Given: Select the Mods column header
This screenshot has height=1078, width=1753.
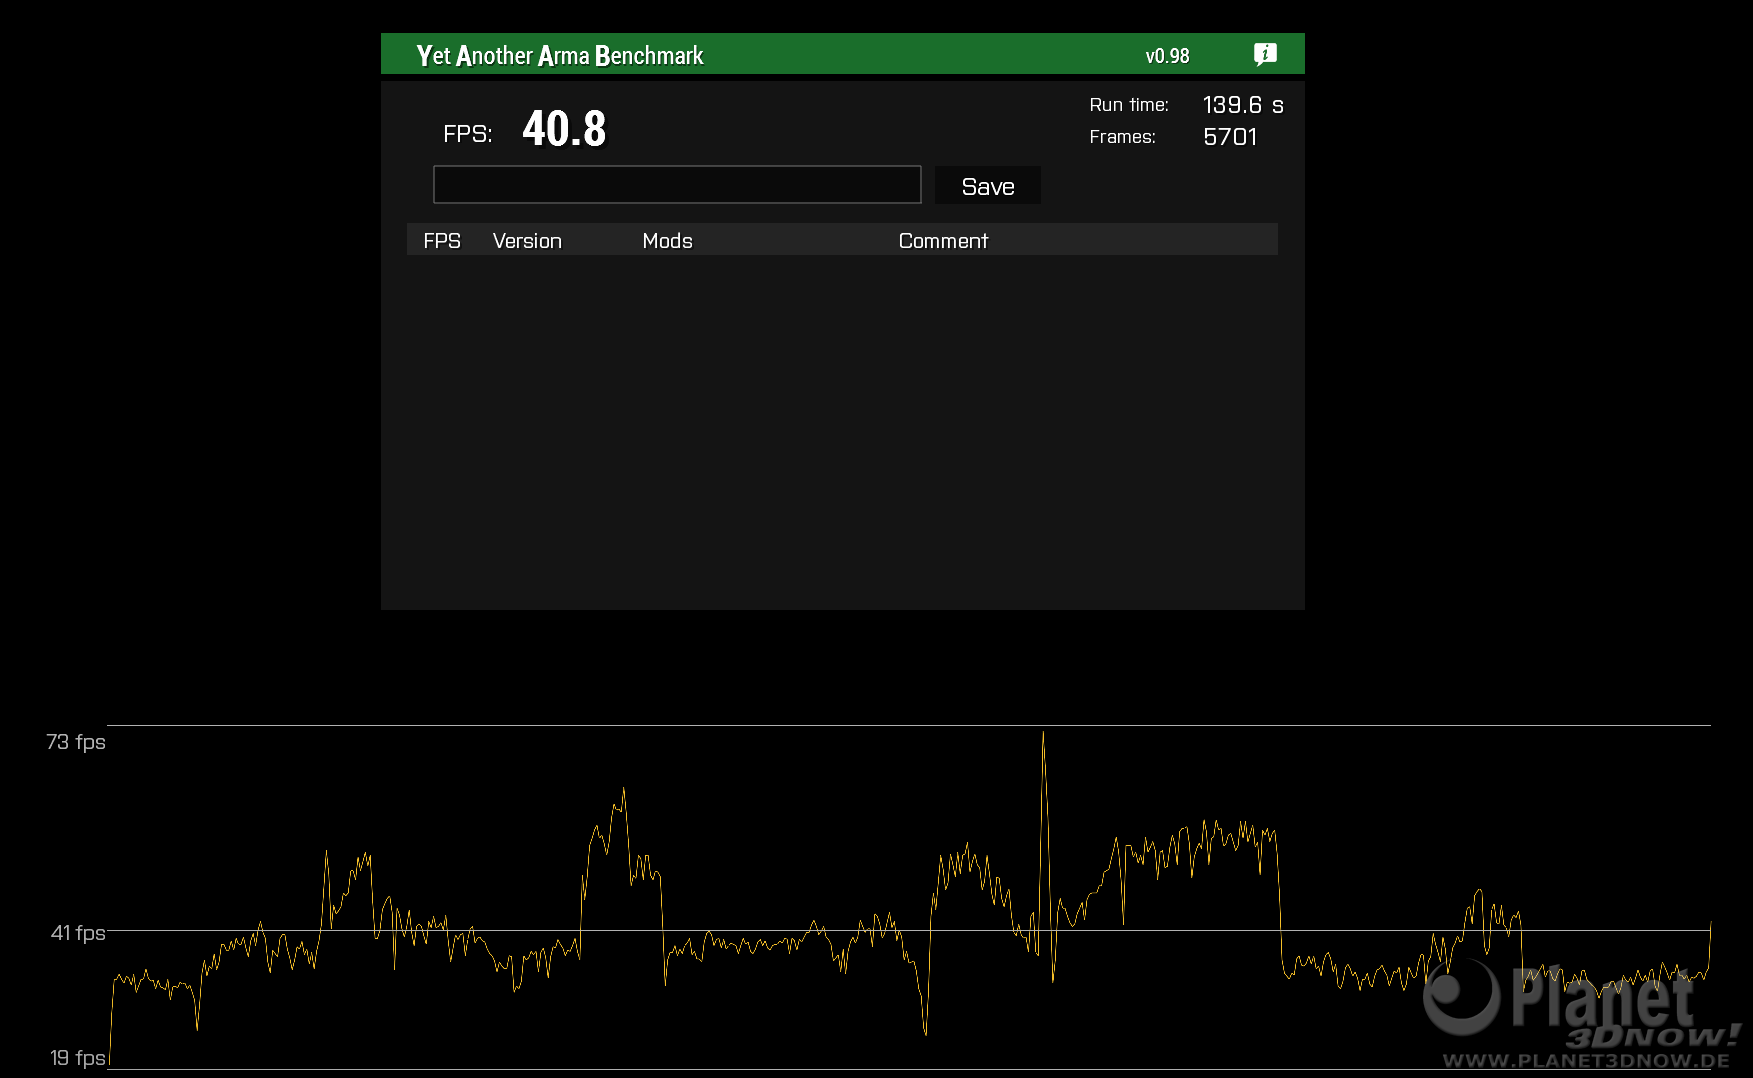Looking at the screenshot, I should coord(667,241).
